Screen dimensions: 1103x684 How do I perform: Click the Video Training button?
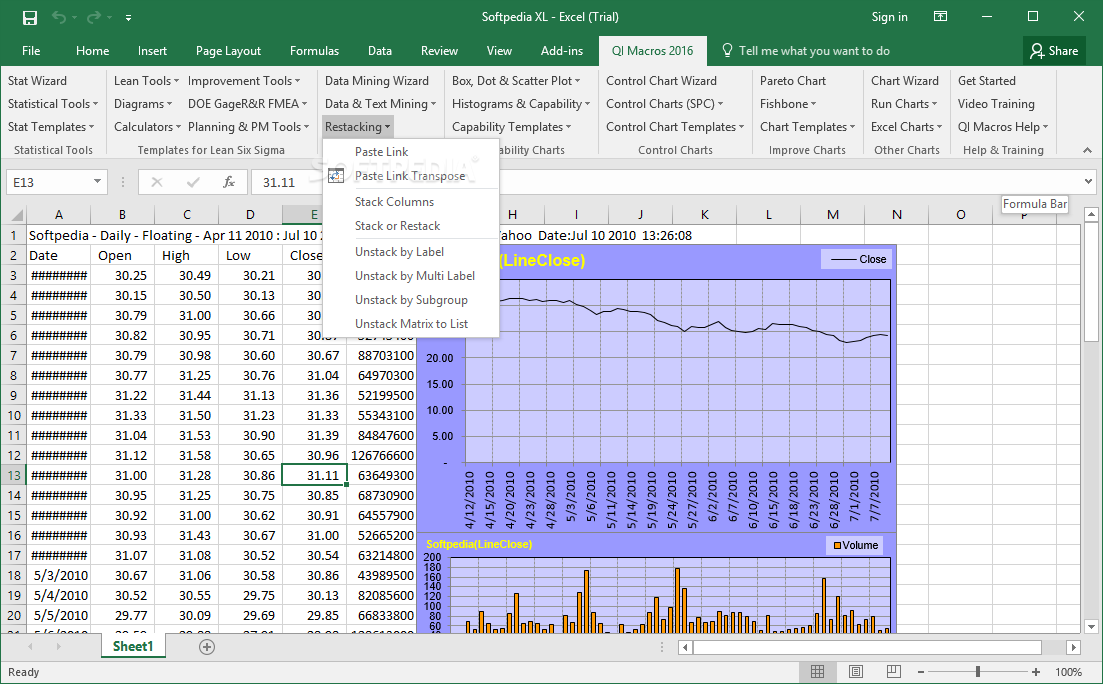(x=996, y=103)
